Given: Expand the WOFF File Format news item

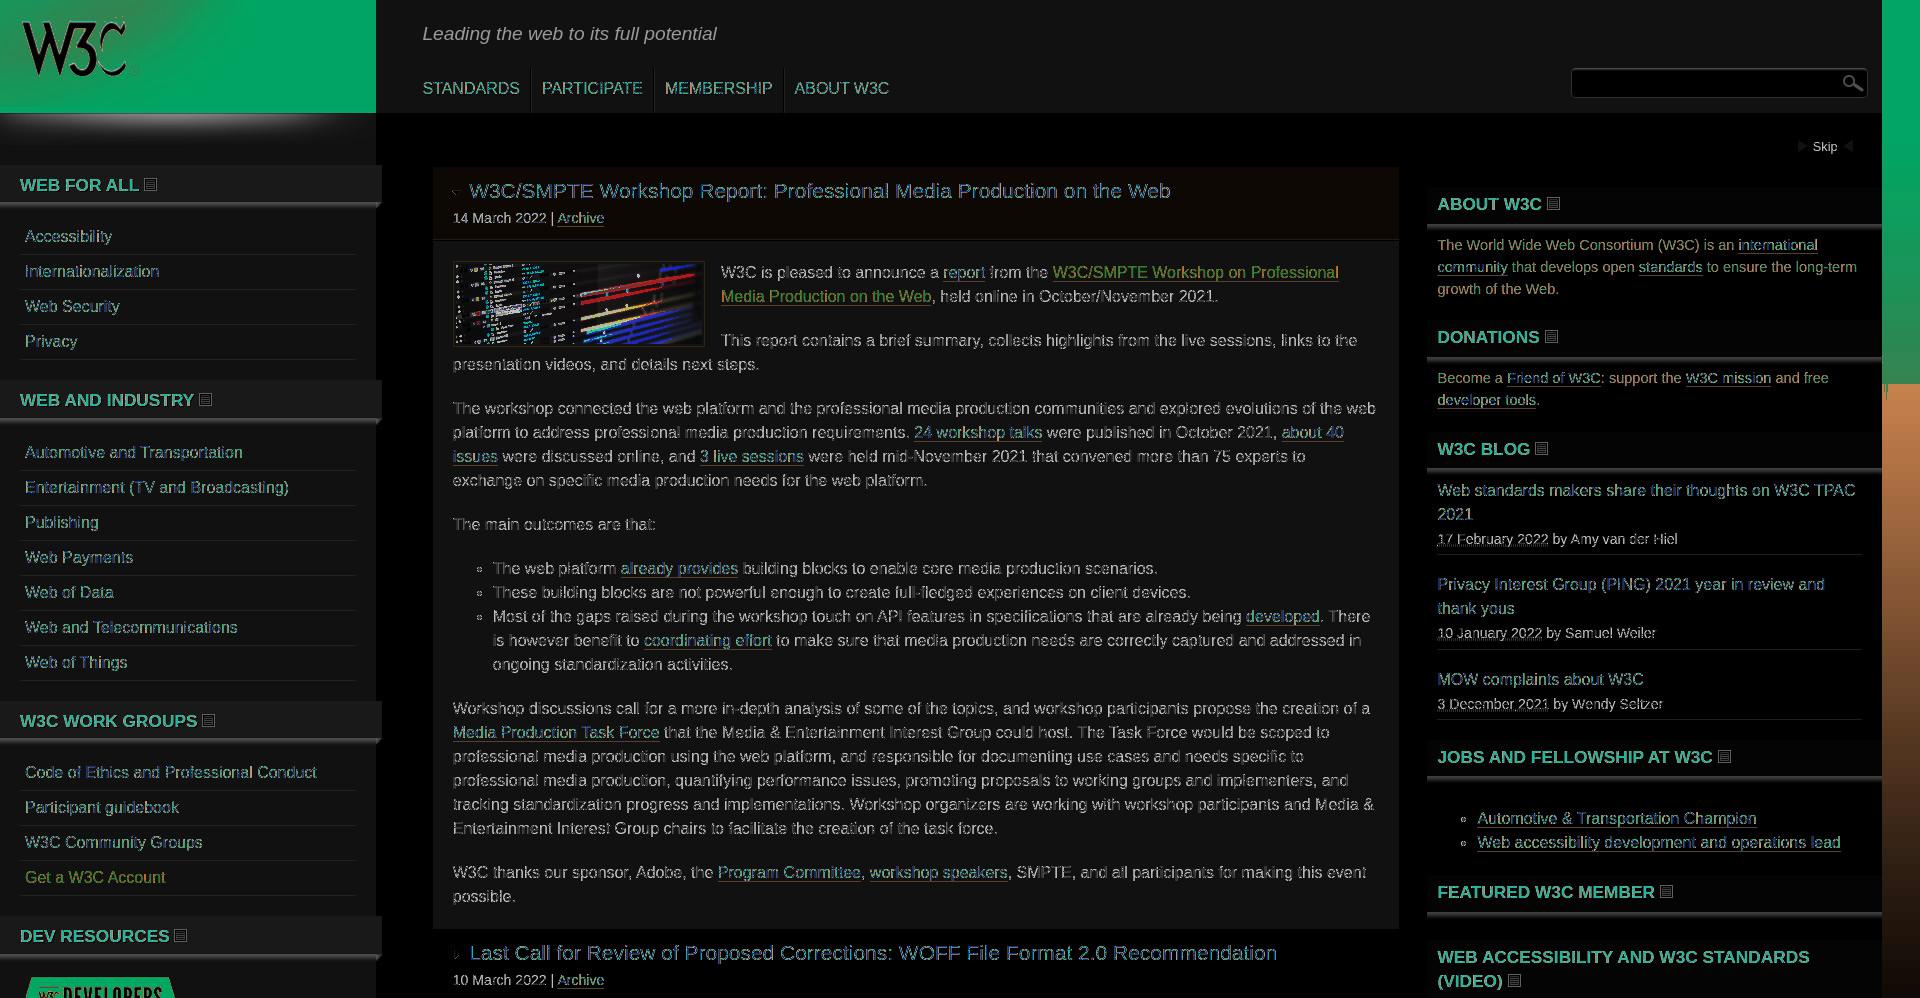Looking at the screenshot, I should tap(457, 955).
